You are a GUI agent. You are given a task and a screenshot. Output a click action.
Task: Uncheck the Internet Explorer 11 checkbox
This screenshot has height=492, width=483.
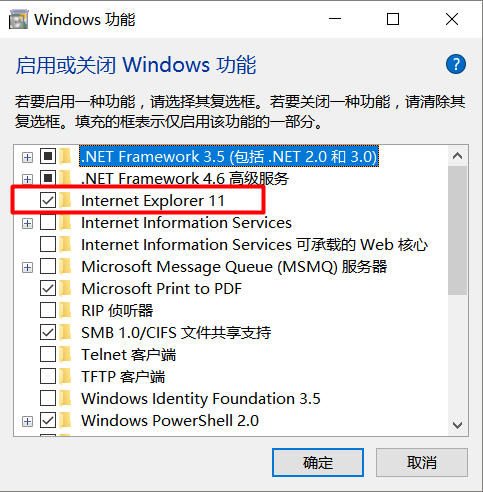point(48,200)
